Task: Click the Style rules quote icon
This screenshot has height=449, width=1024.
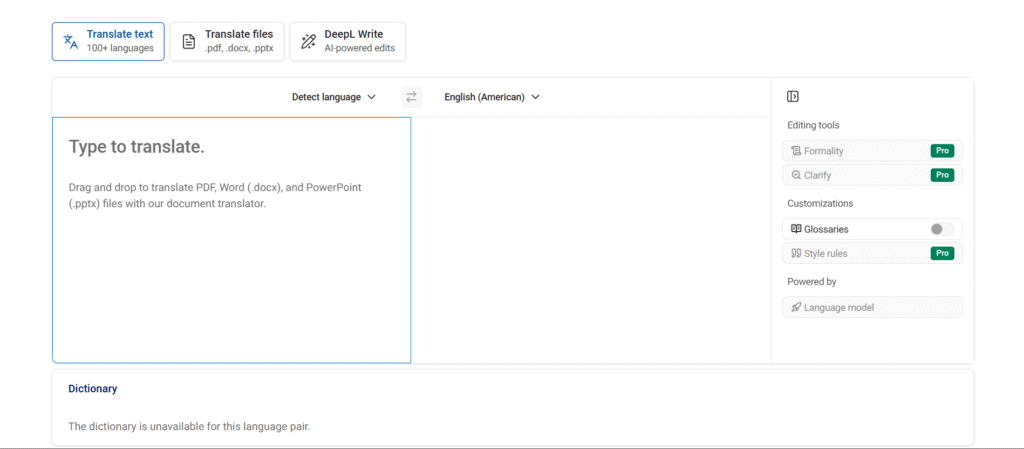Action: pos(796,254)
